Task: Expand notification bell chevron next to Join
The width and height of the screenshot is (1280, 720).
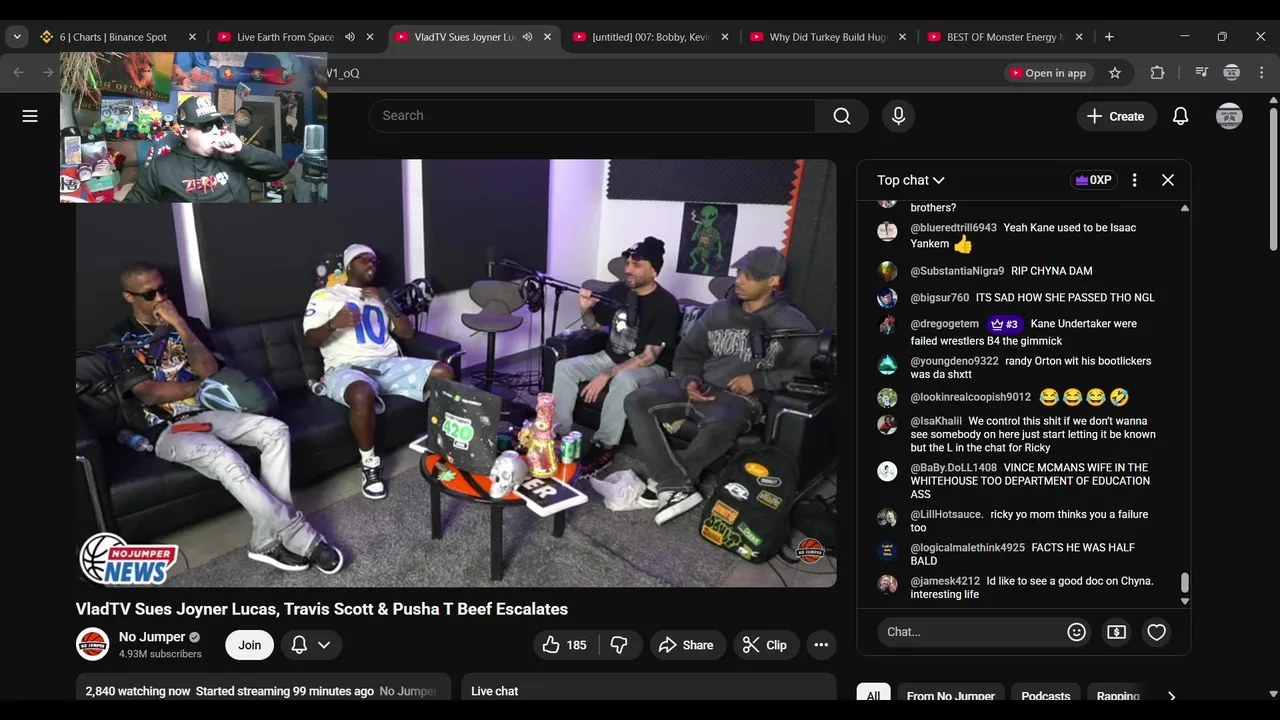Action: 324,645
